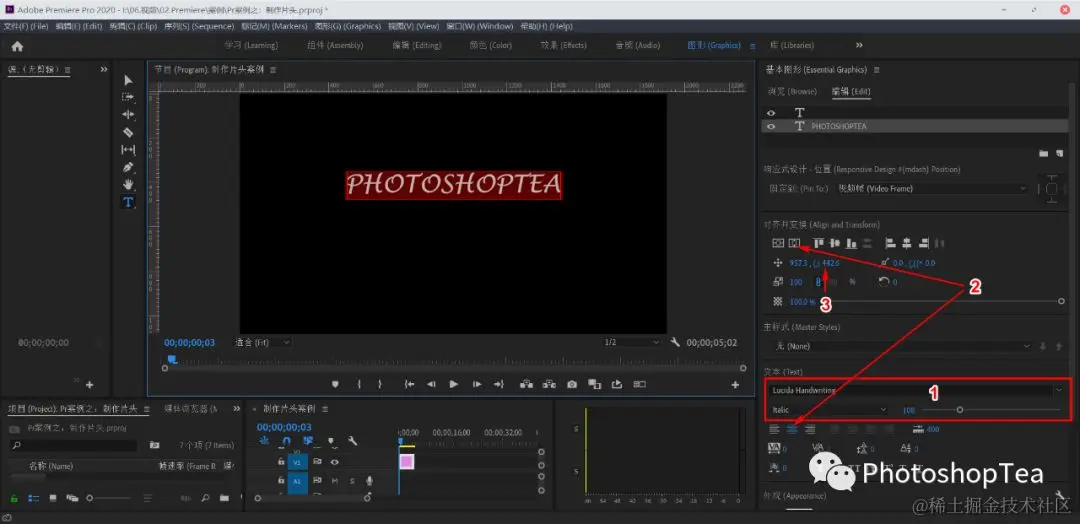Click the Extract button
1080x524 pixels.
550,384
